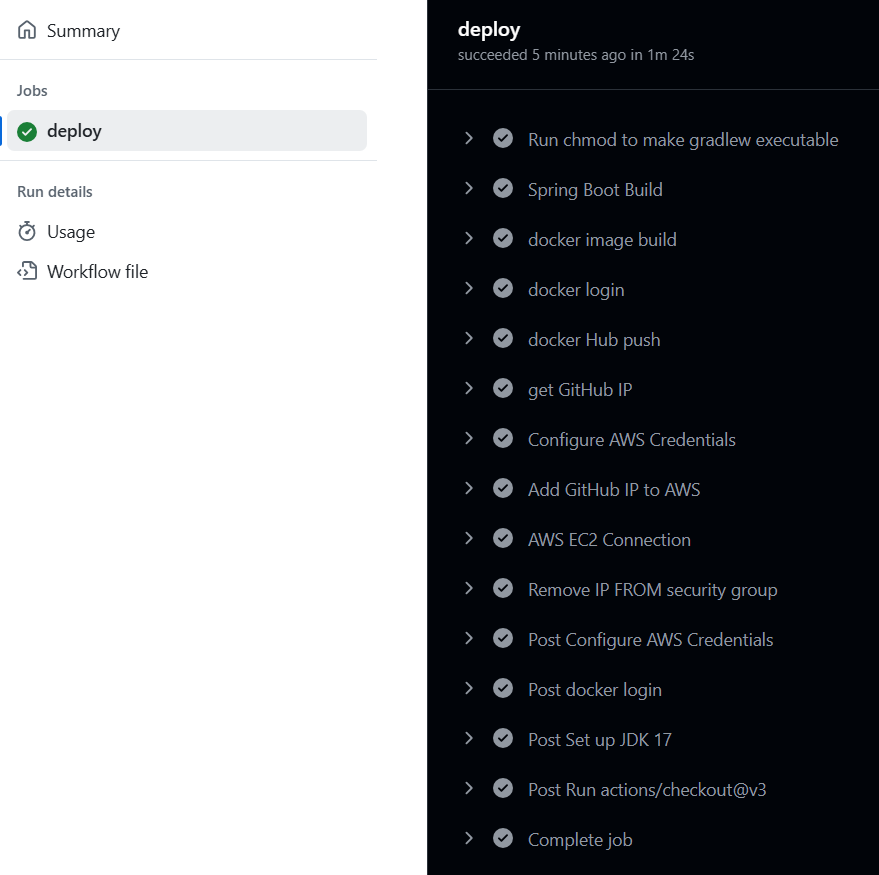Click chevron beside Complete job
This screenshot has width=879, height=875.
tap(469, 838)
